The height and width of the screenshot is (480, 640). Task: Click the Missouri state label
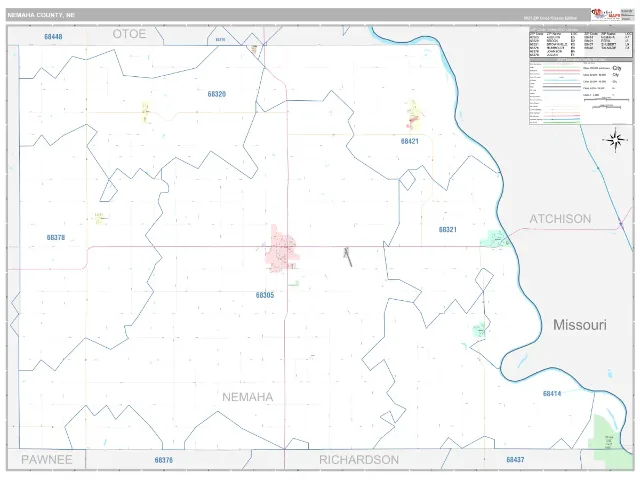point(580,325)
